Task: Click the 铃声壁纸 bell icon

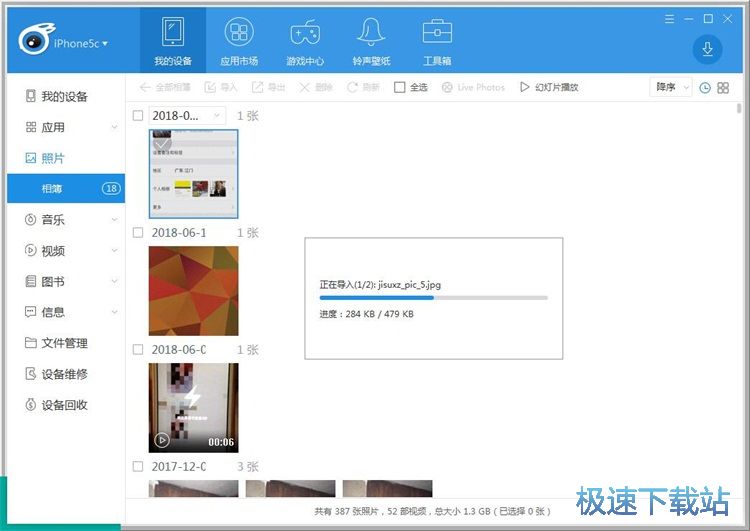Action: (x=371, y=33)
